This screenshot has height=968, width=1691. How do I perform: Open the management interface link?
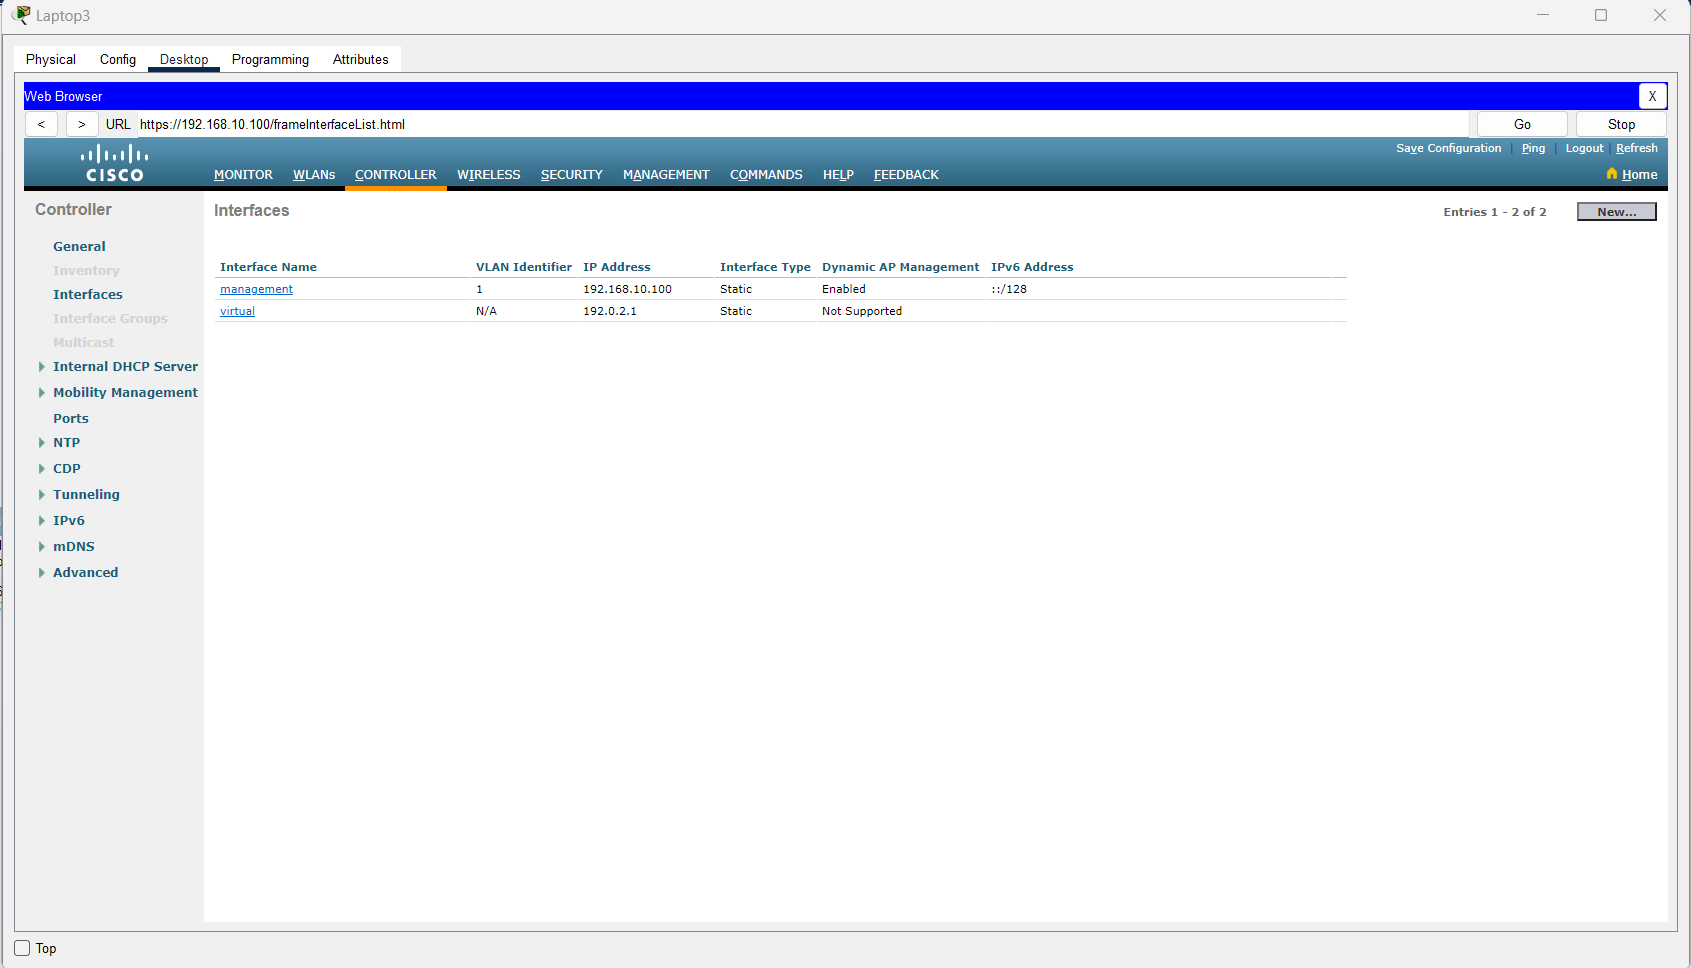256,289
